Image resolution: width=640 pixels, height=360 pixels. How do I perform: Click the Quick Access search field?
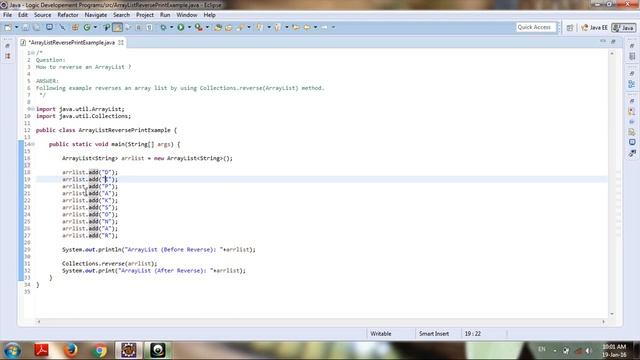tap(536, 27)
